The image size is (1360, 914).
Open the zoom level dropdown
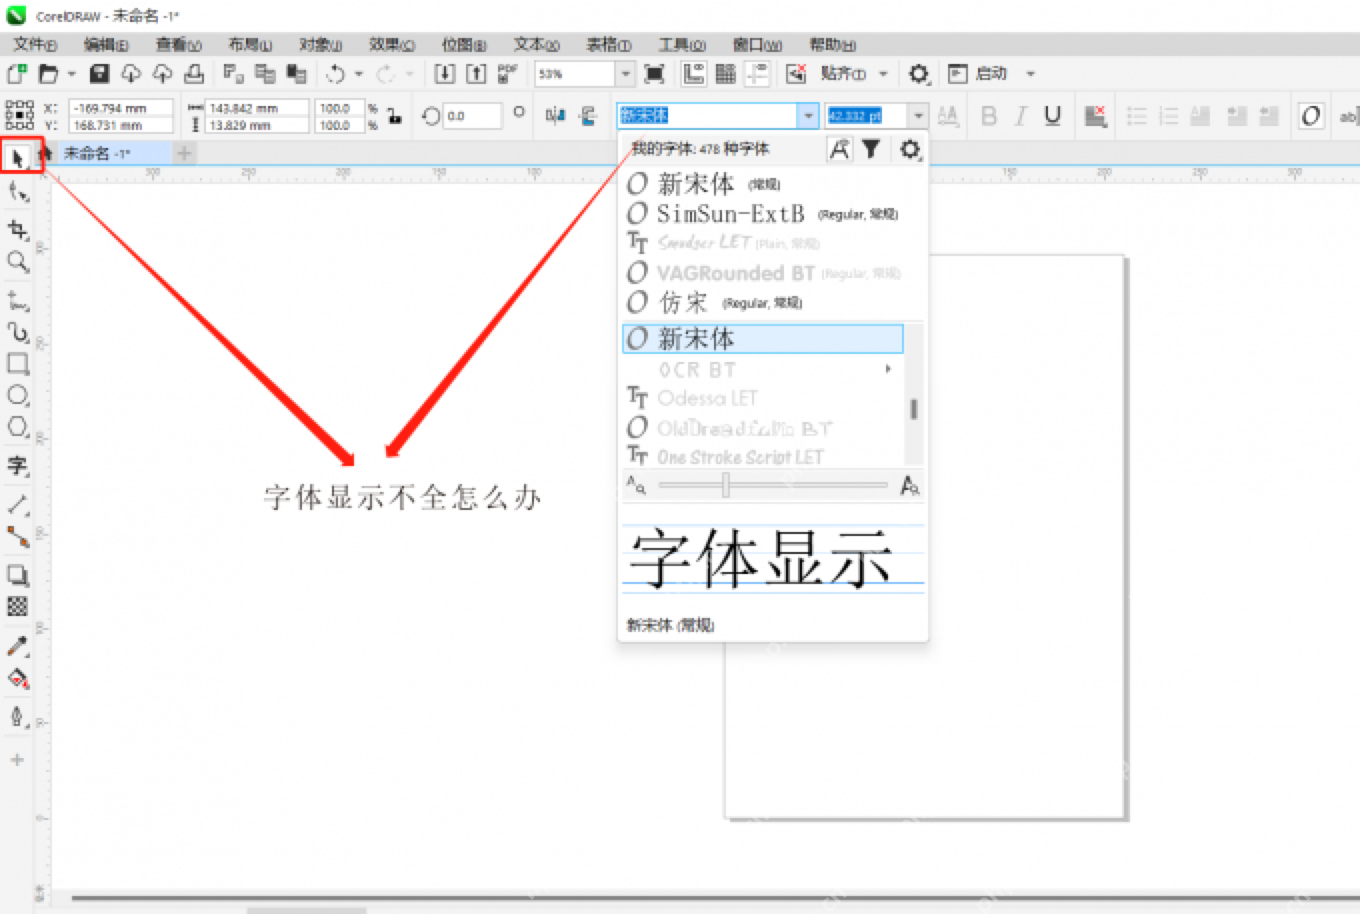point(625,74)
